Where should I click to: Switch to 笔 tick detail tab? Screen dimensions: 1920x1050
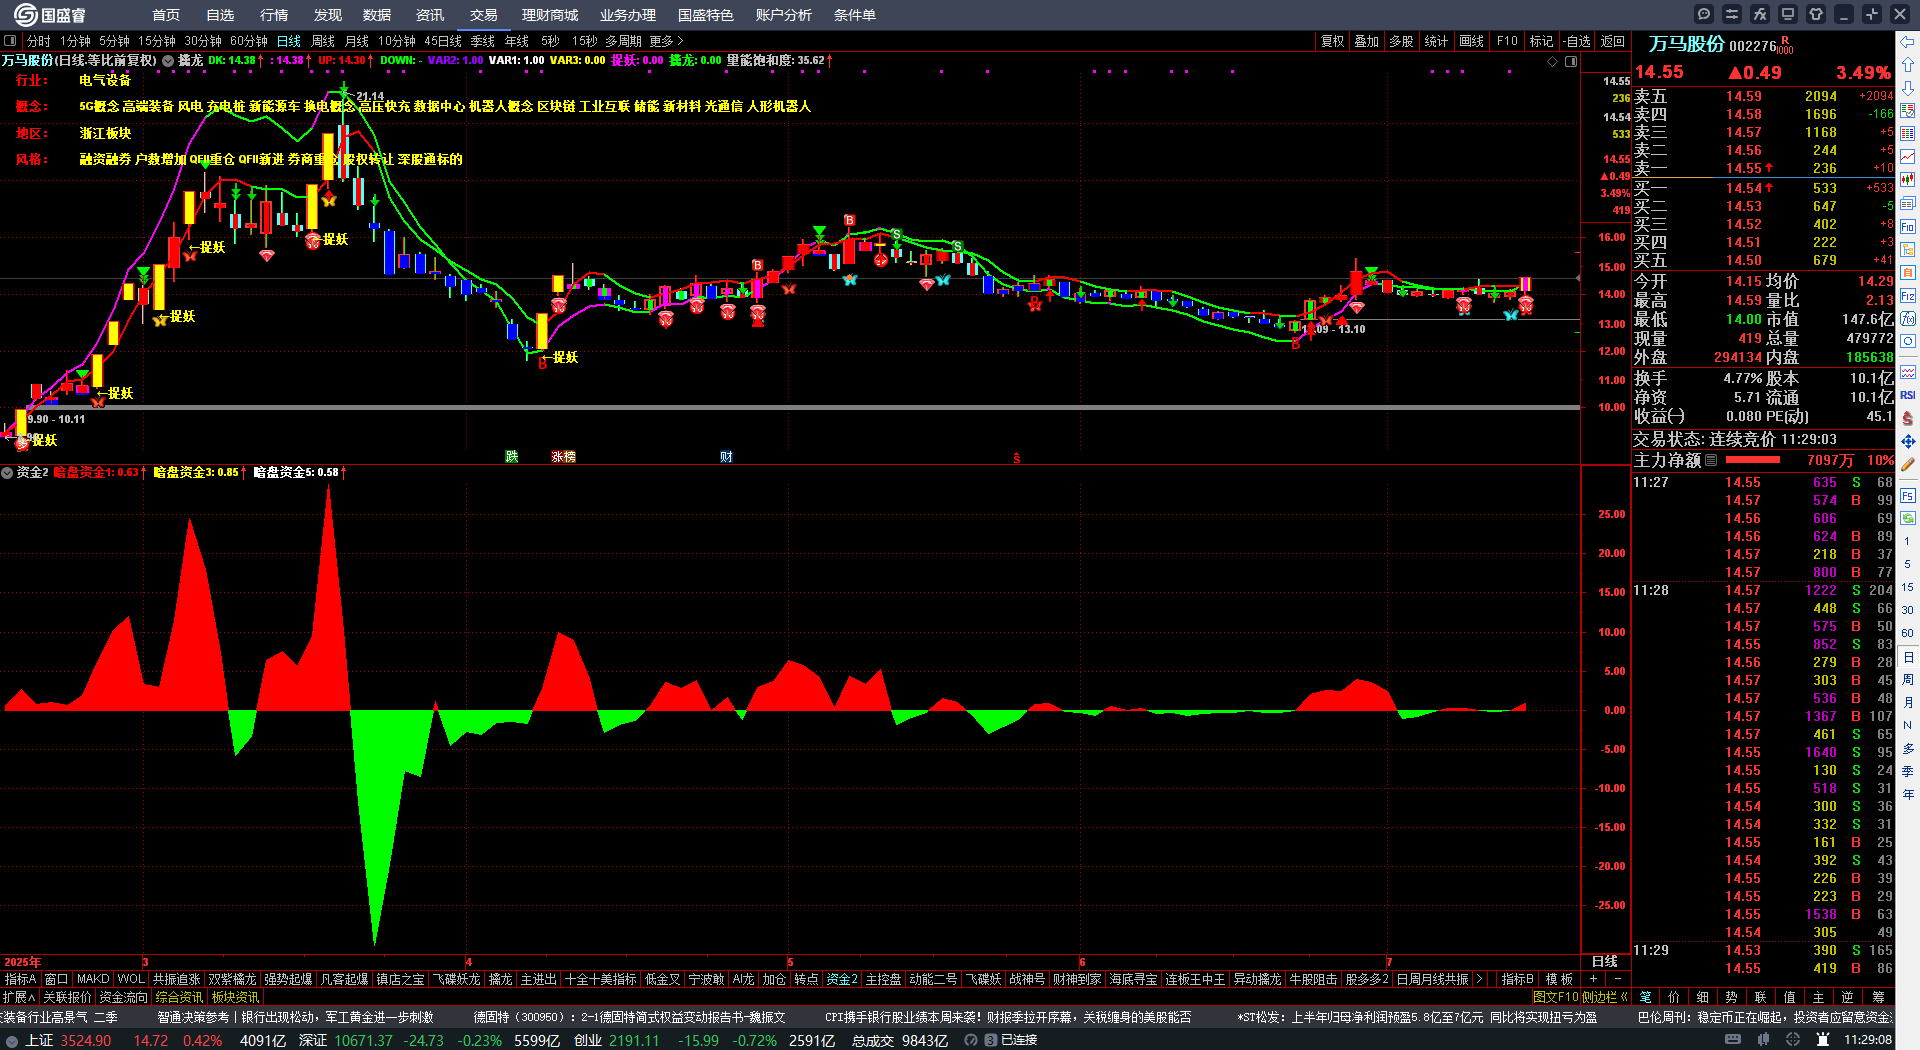1646,997
